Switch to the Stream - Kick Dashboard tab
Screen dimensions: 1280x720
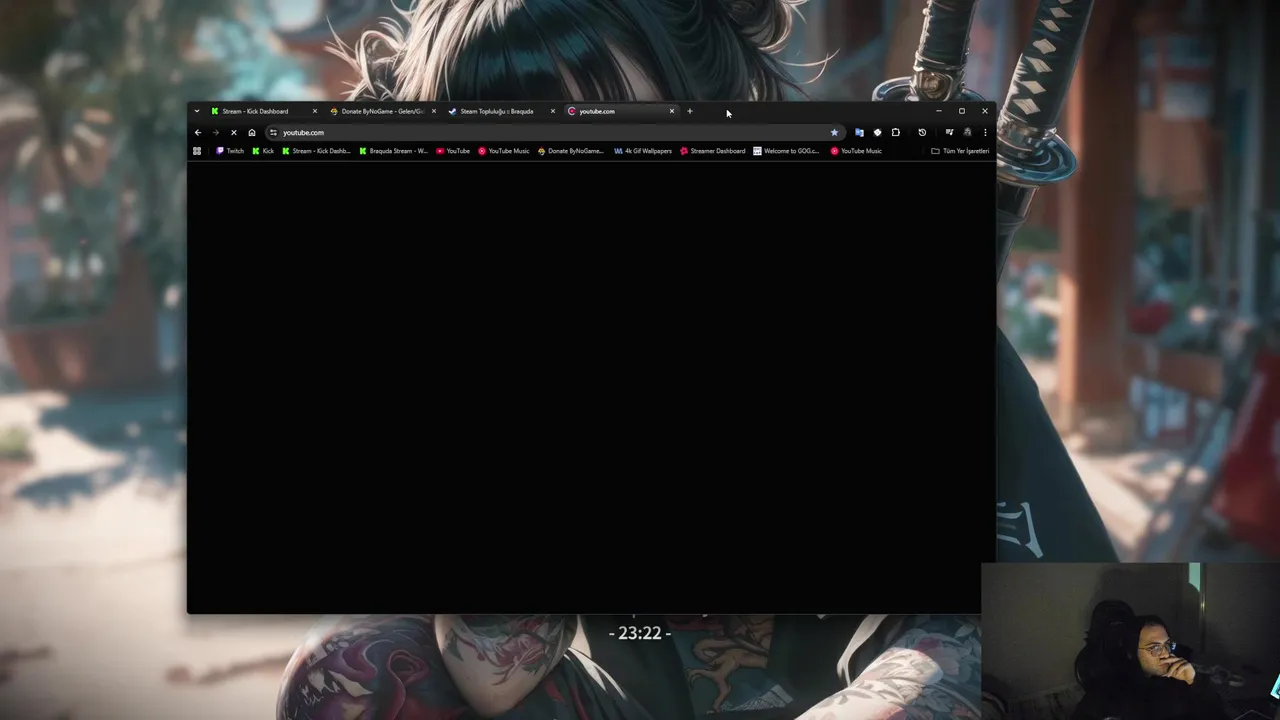pyautogui.click(x=263, y=111)
